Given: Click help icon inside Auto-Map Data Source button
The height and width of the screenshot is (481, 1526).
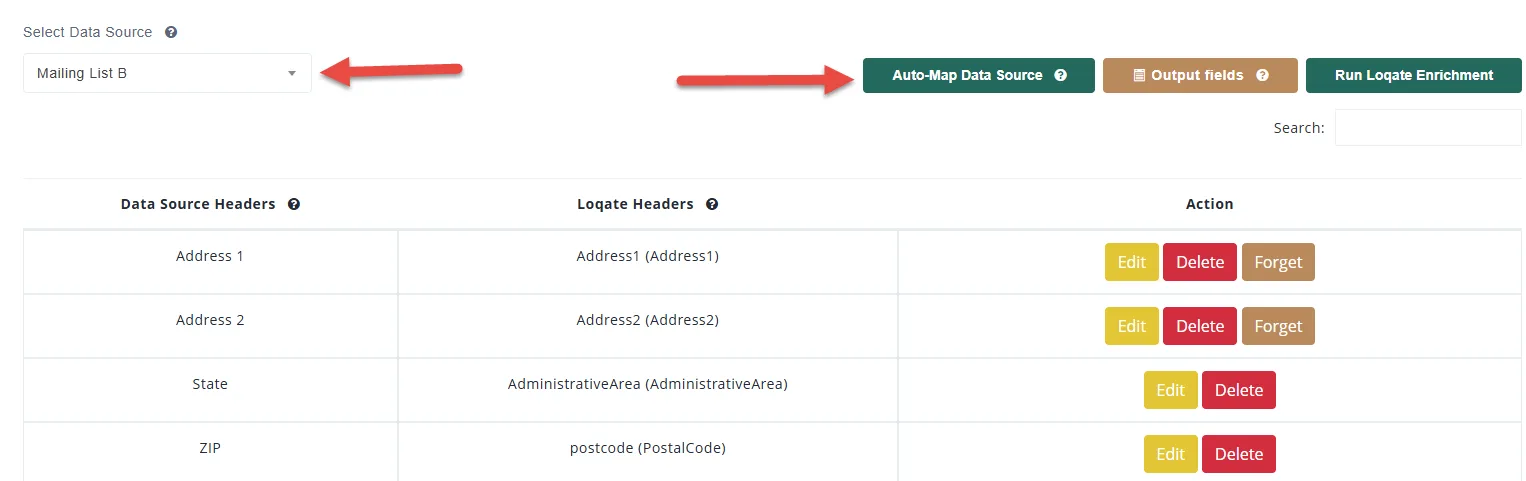Looking at the screenshot, I should tap(1060, 75).
